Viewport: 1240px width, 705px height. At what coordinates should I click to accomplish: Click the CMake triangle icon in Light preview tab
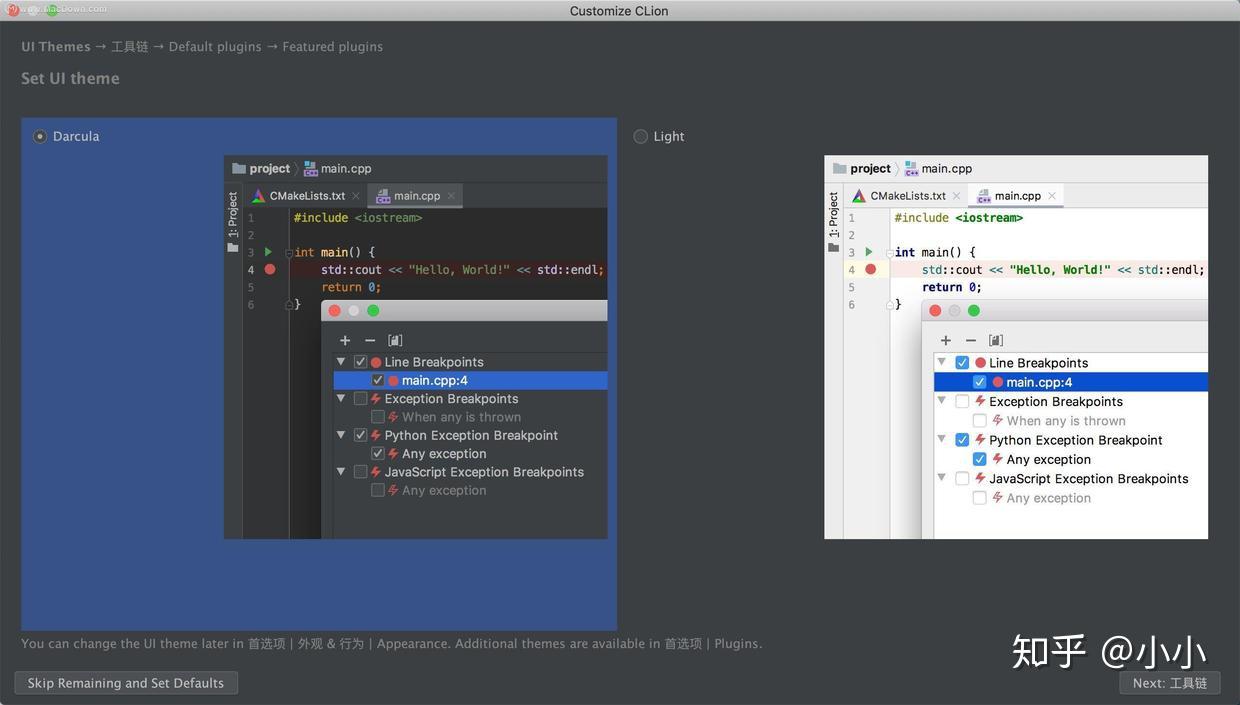[859, 196]
